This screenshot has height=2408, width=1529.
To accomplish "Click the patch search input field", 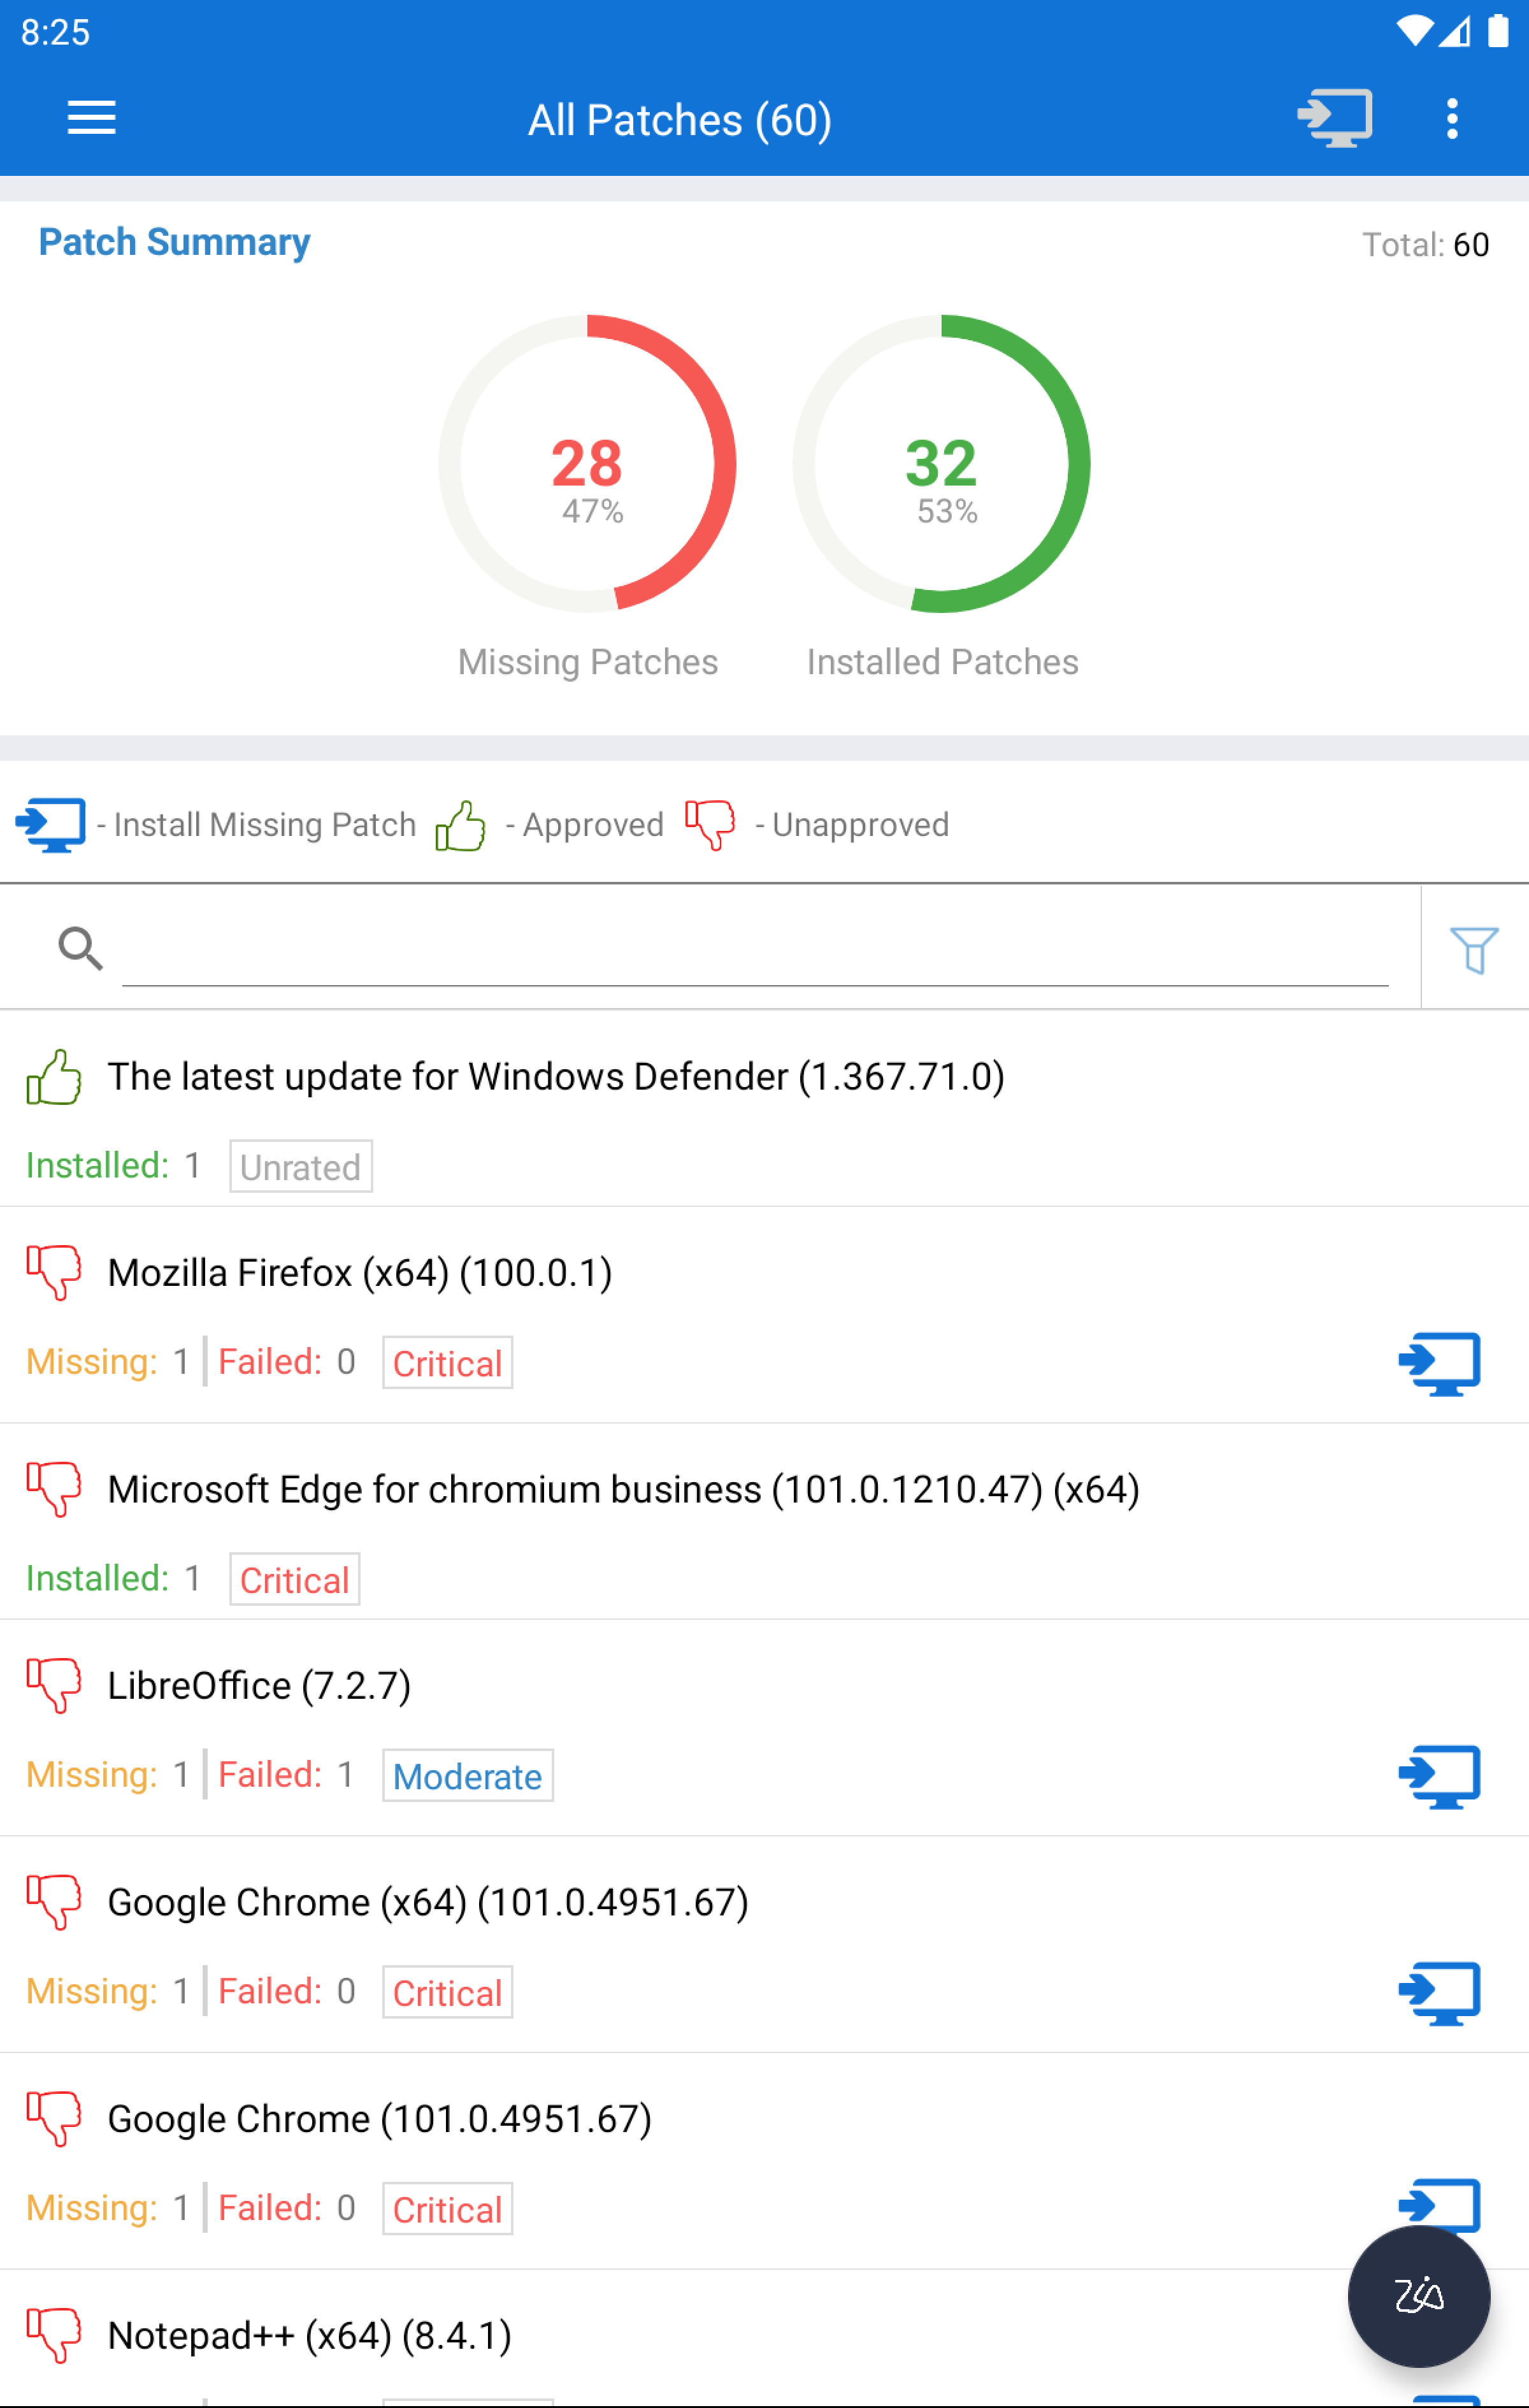I will [755, 949].
